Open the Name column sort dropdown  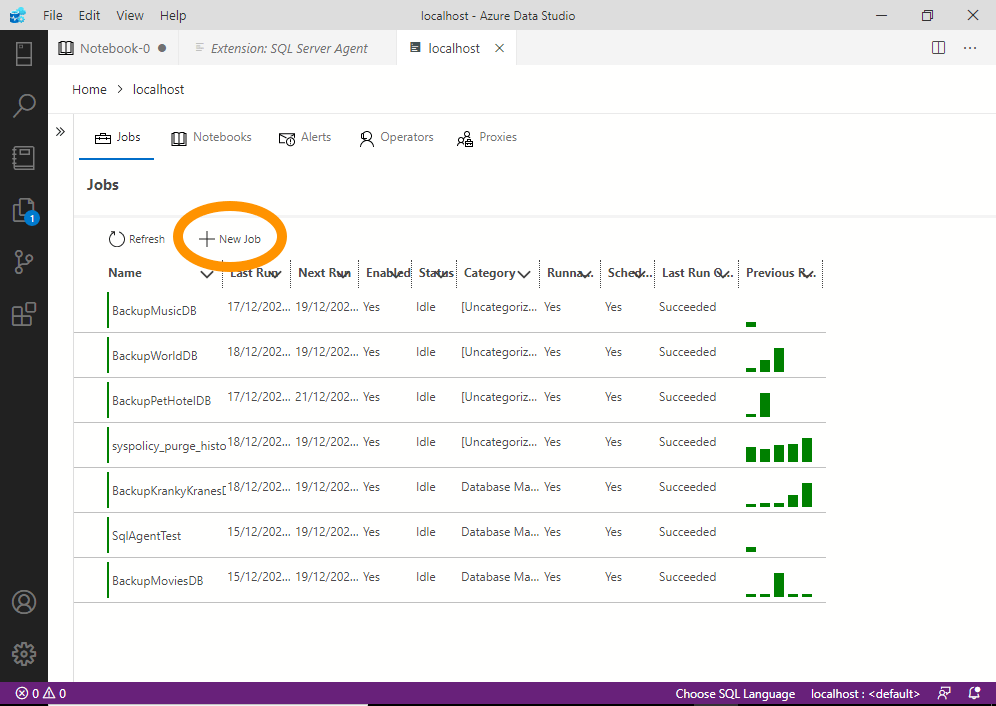point(206,272)
